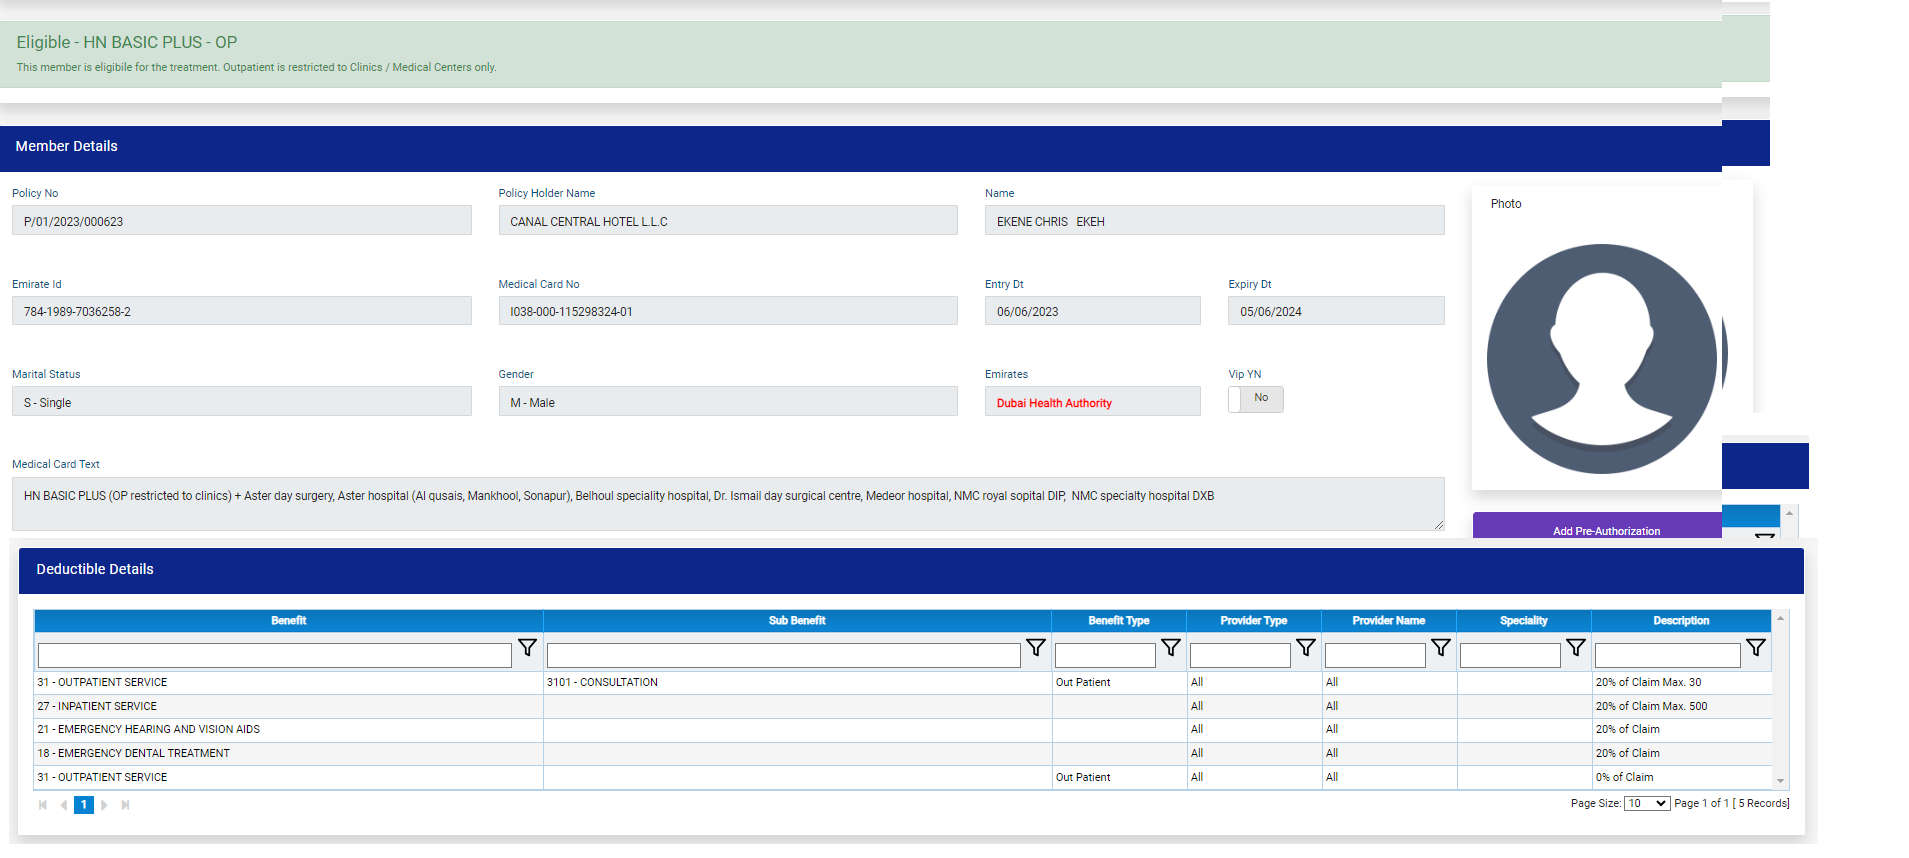Toggle the Vip YN switch
1909x858 pixels.
tap(1255, 399)
